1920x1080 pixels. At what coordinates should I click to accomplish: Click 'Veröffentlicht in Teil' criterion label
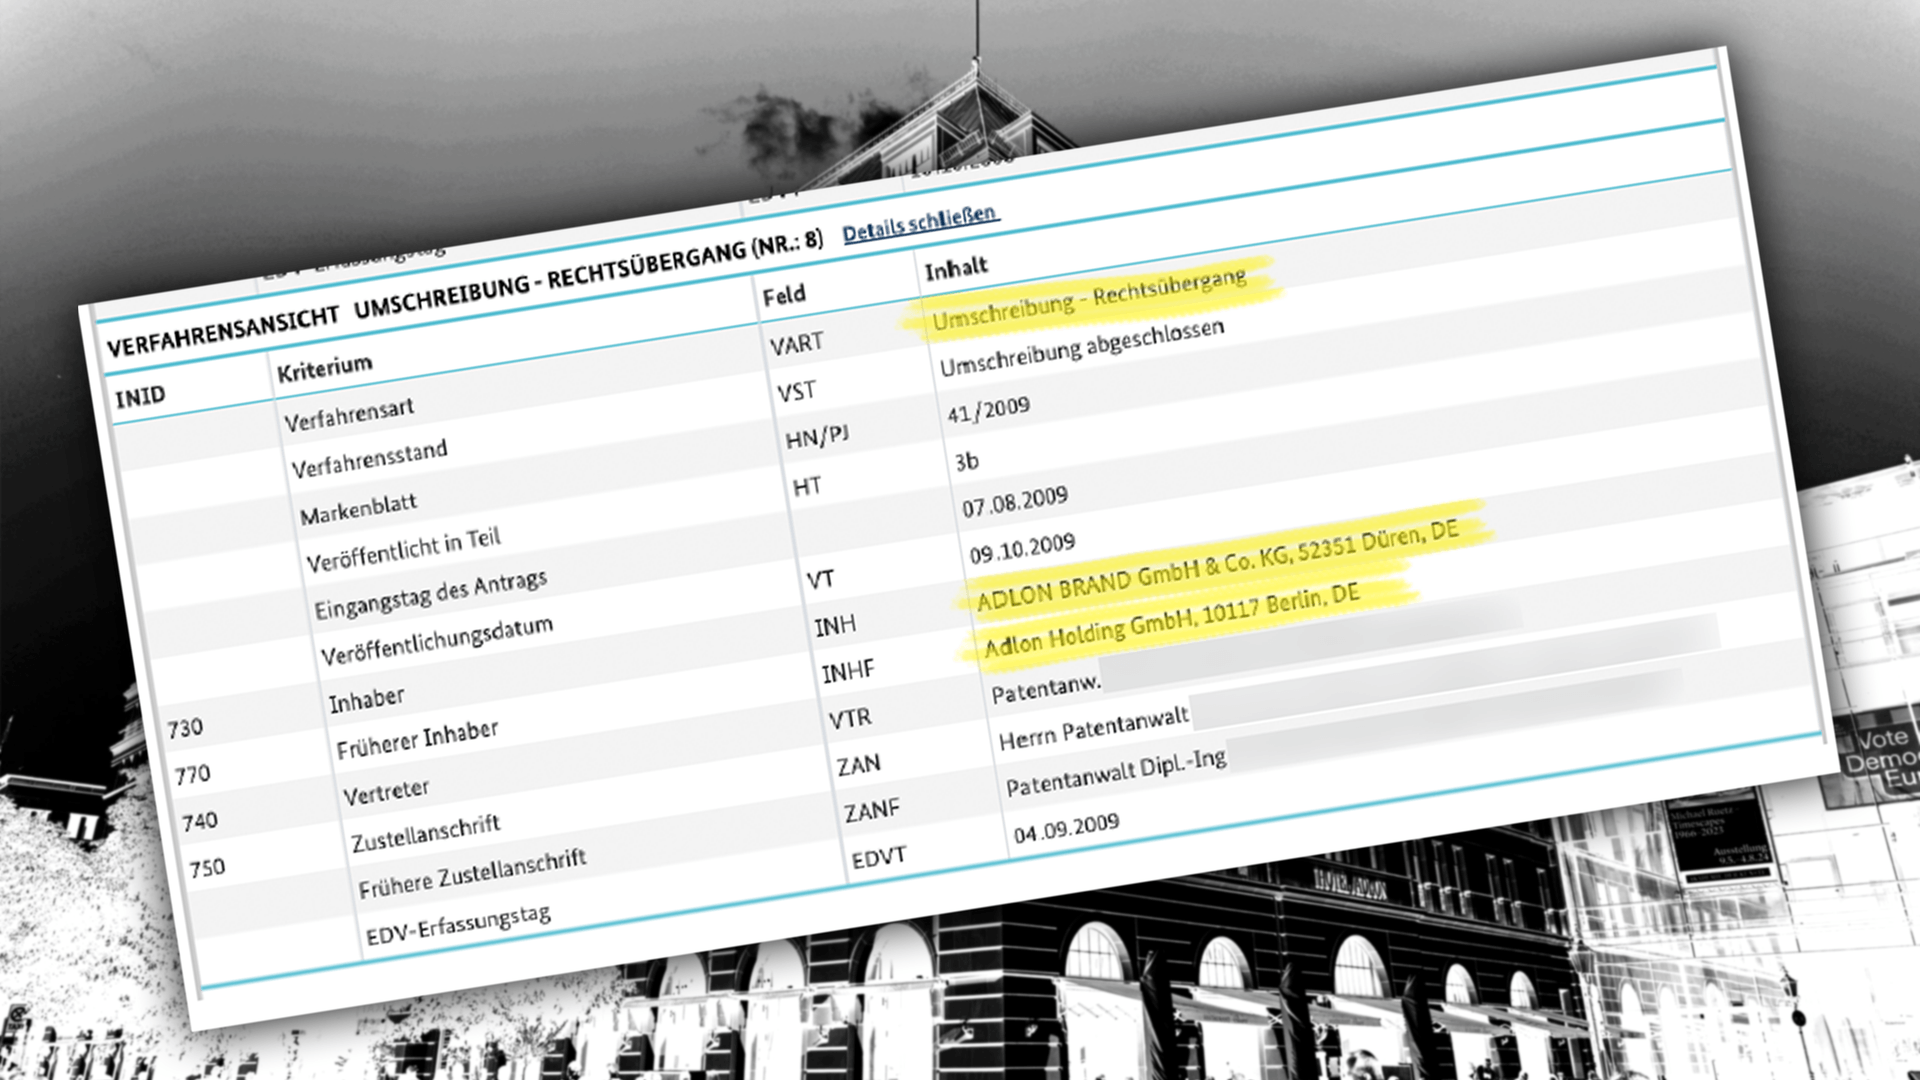[403, 549]
